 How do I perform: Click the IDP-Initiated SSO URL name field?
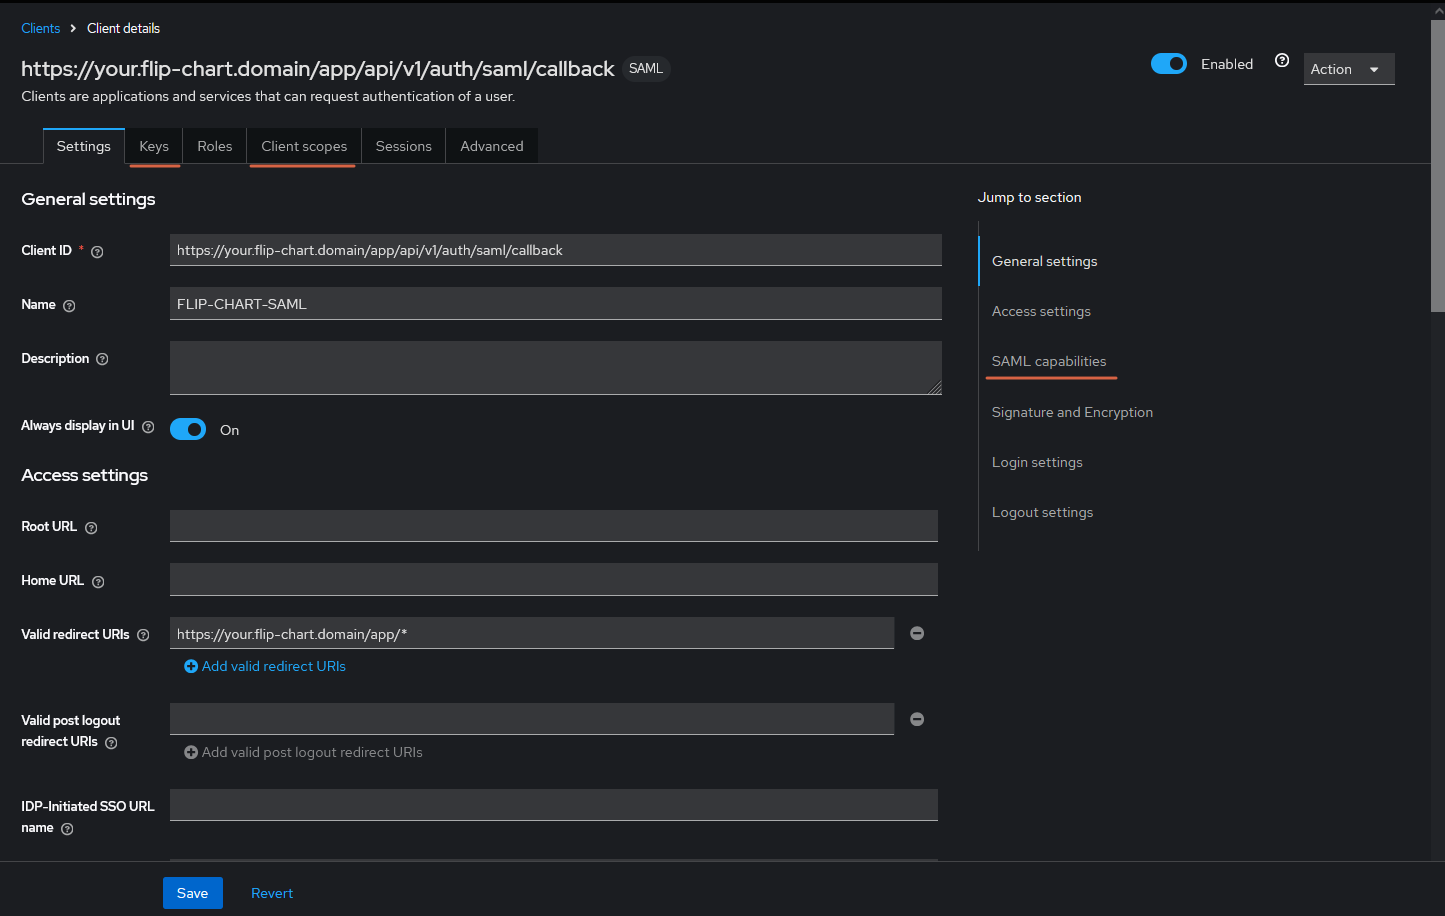(x=554, y=805)
